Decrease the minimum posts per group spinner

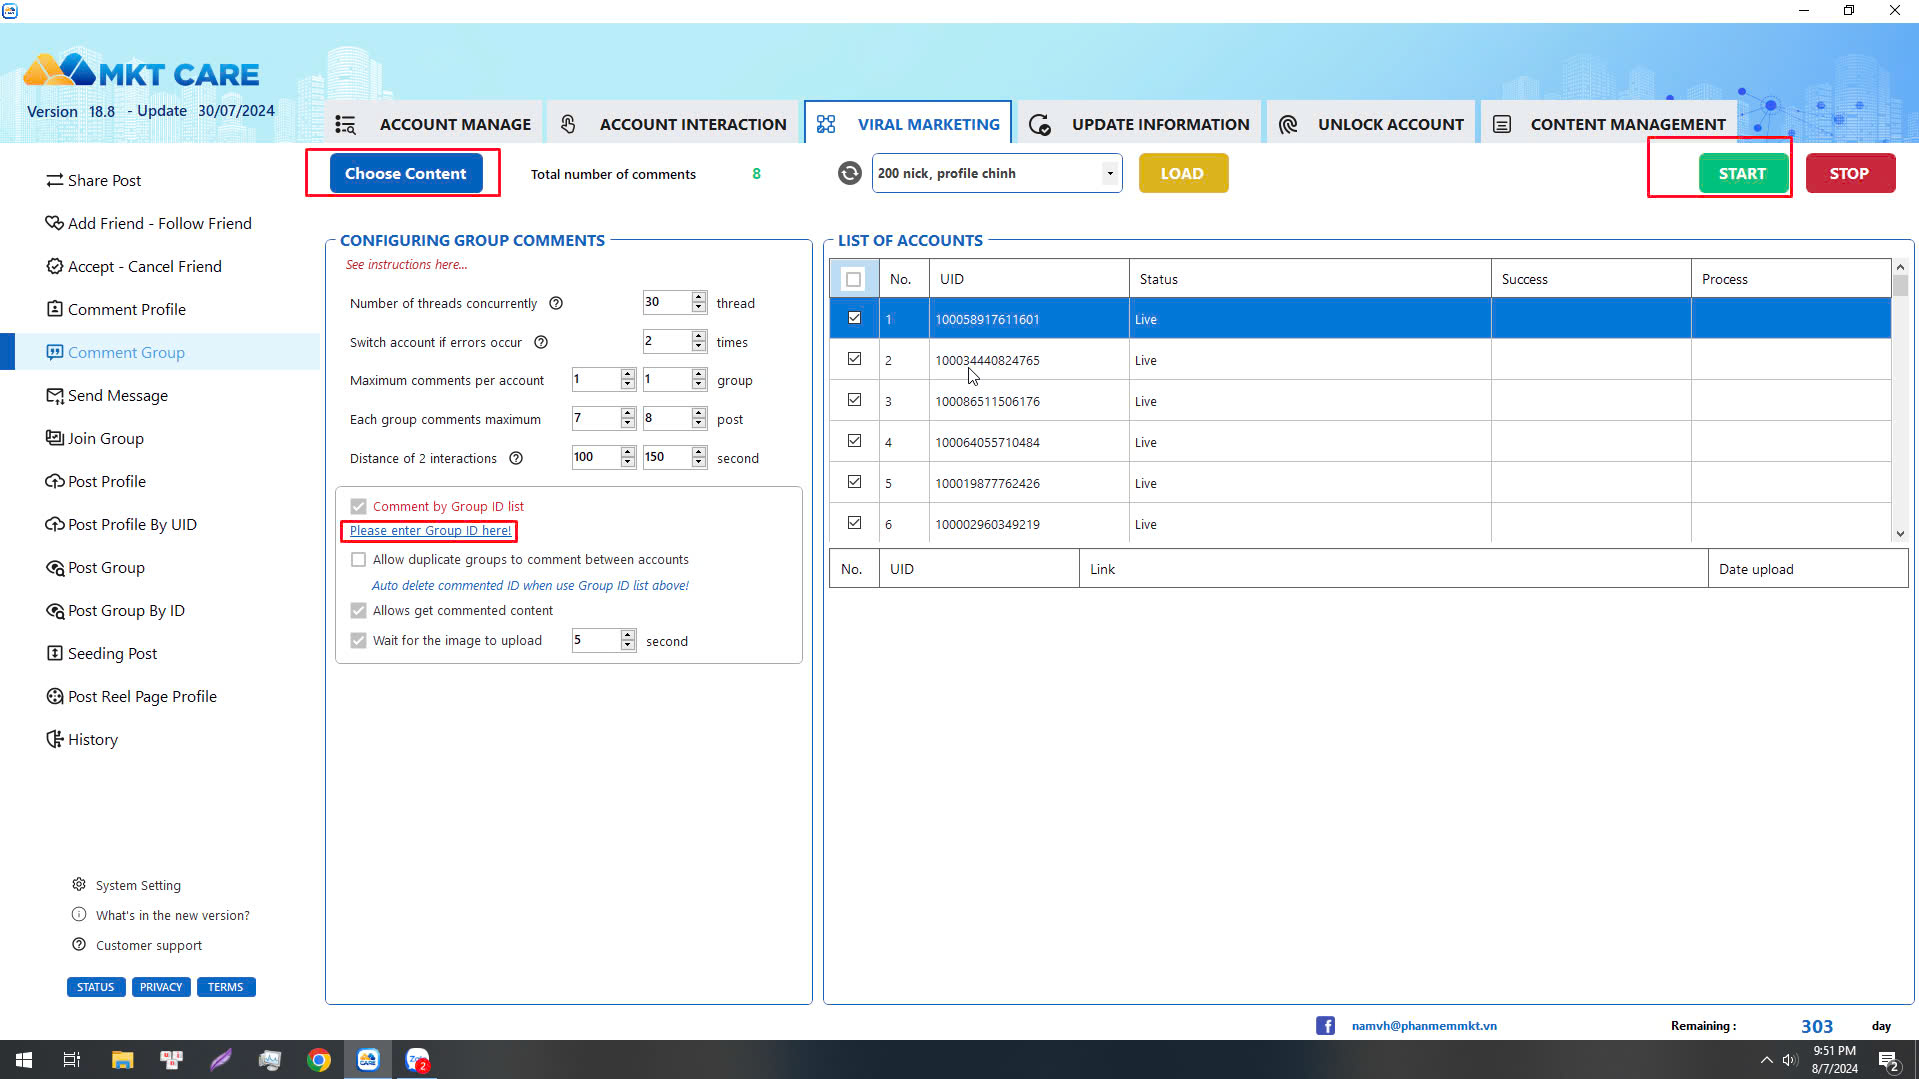(x=628, y=424)
